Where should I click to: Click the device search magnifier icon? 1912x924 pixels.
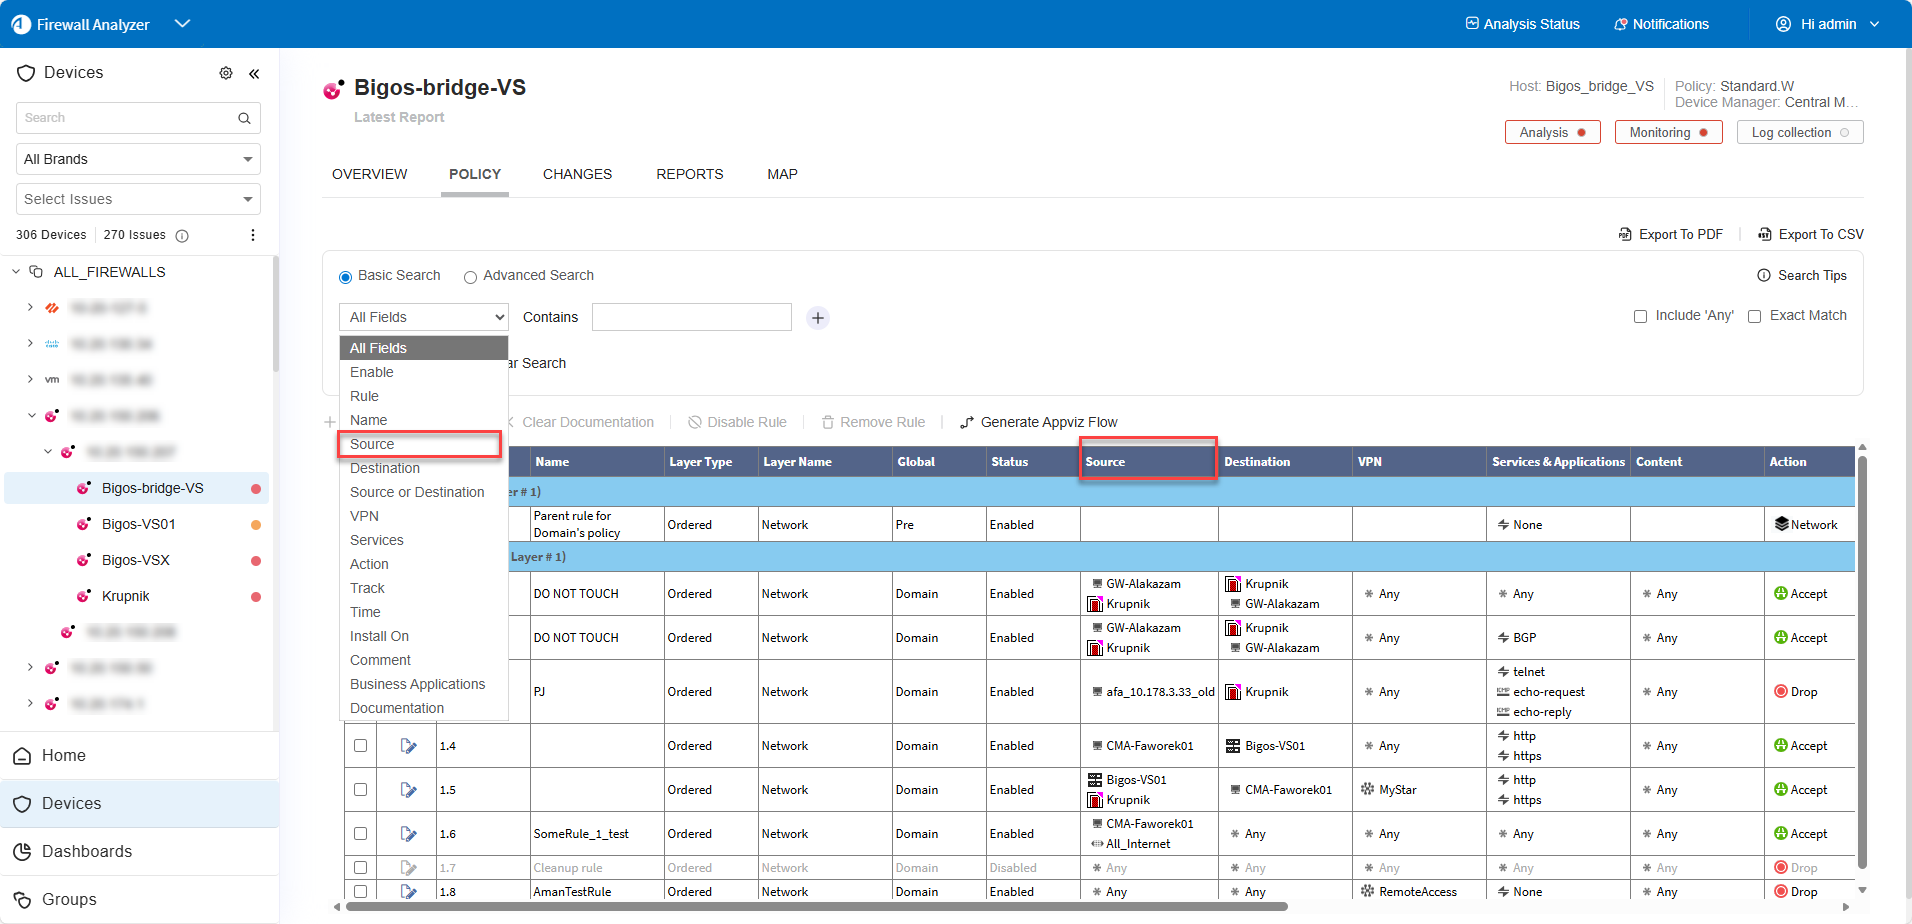[244, 118]
